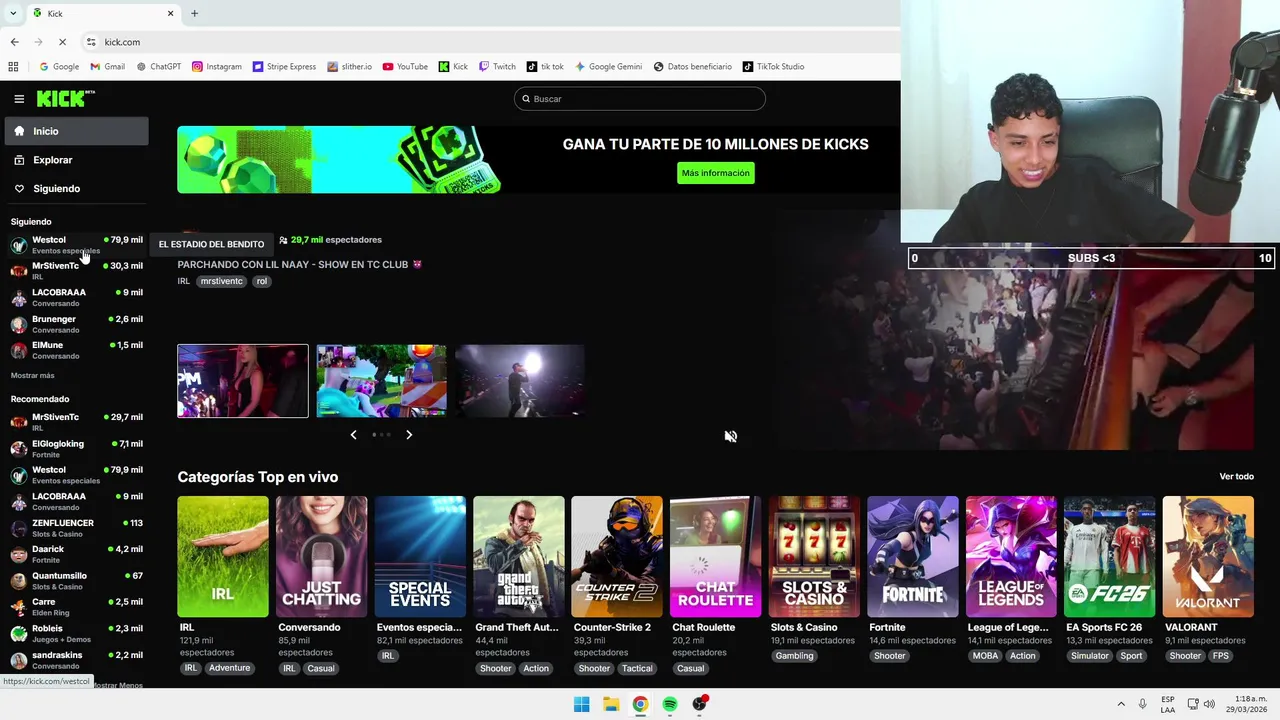Open the VALORANT category card
The height and width of the screenshot is (720, 1280).
coord(1208,557)
